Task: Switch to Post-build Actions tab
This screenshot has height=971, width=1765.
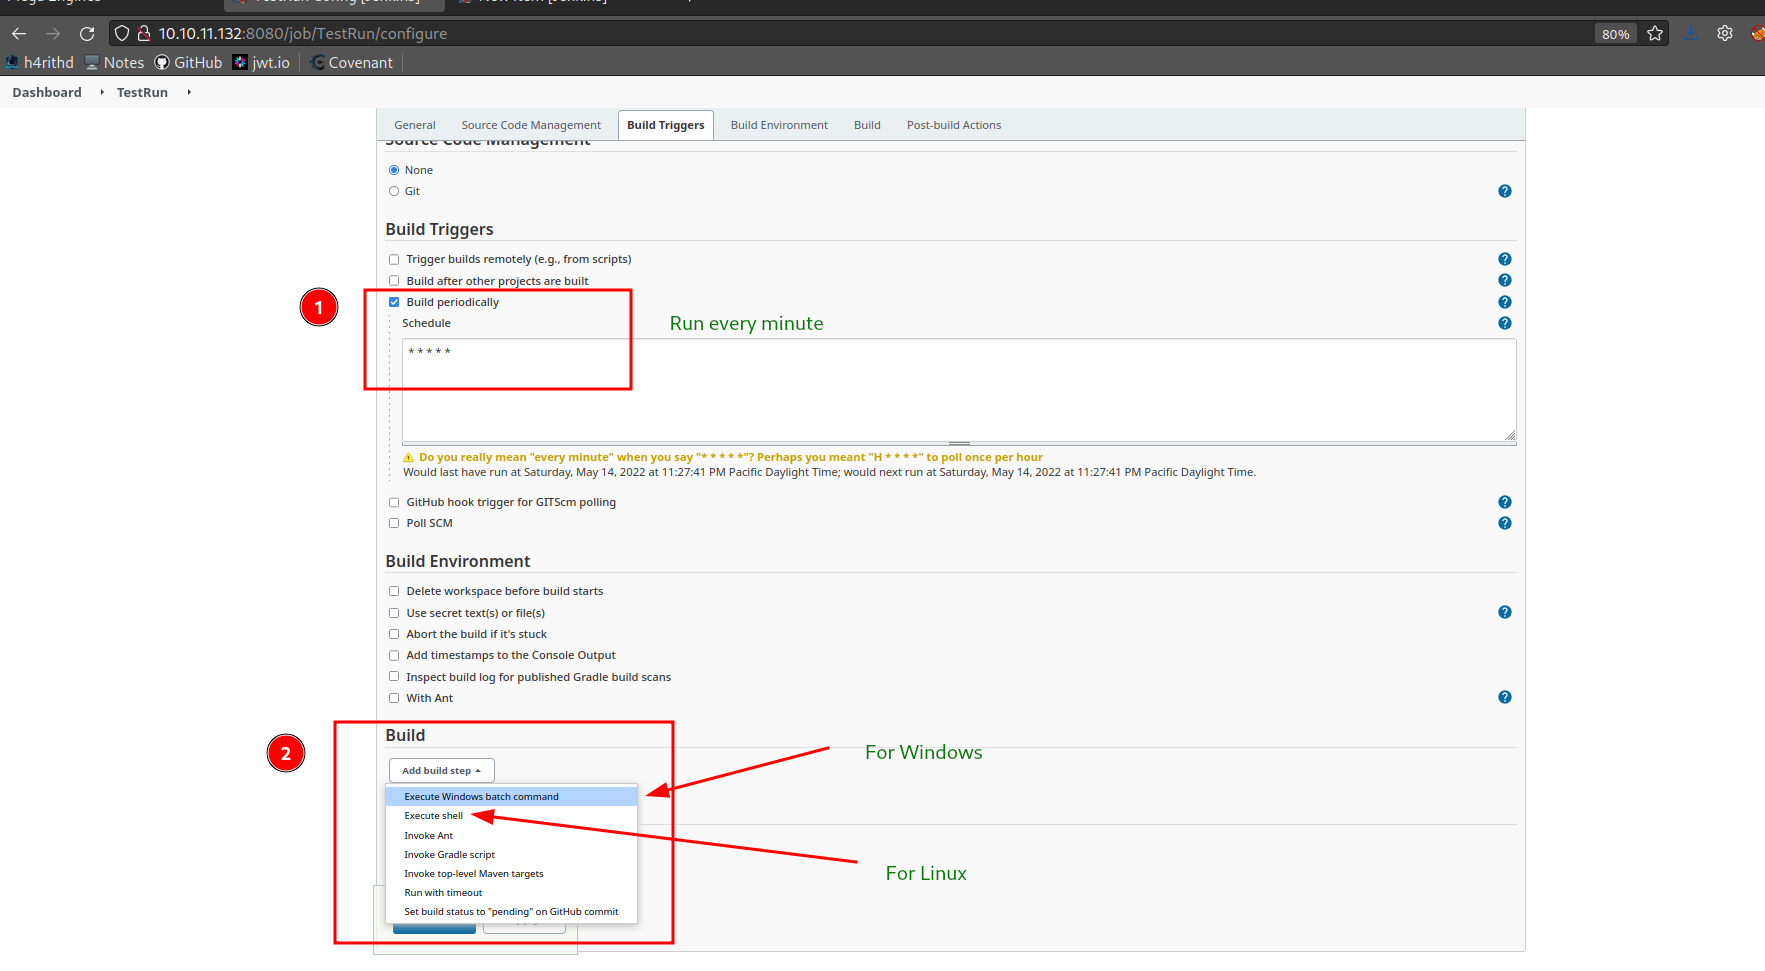Action: point(954,125)
